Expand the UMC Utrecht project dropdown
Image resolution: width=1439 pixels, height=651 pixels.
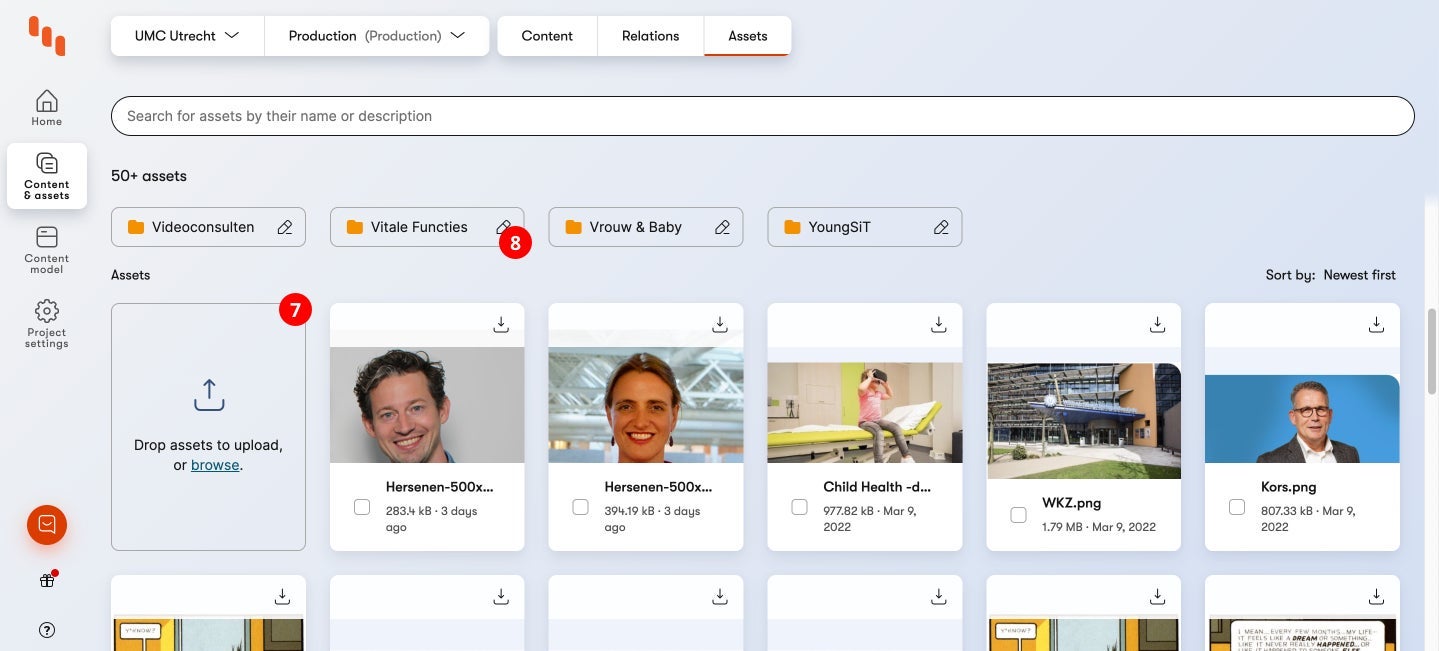click(187, 36)
